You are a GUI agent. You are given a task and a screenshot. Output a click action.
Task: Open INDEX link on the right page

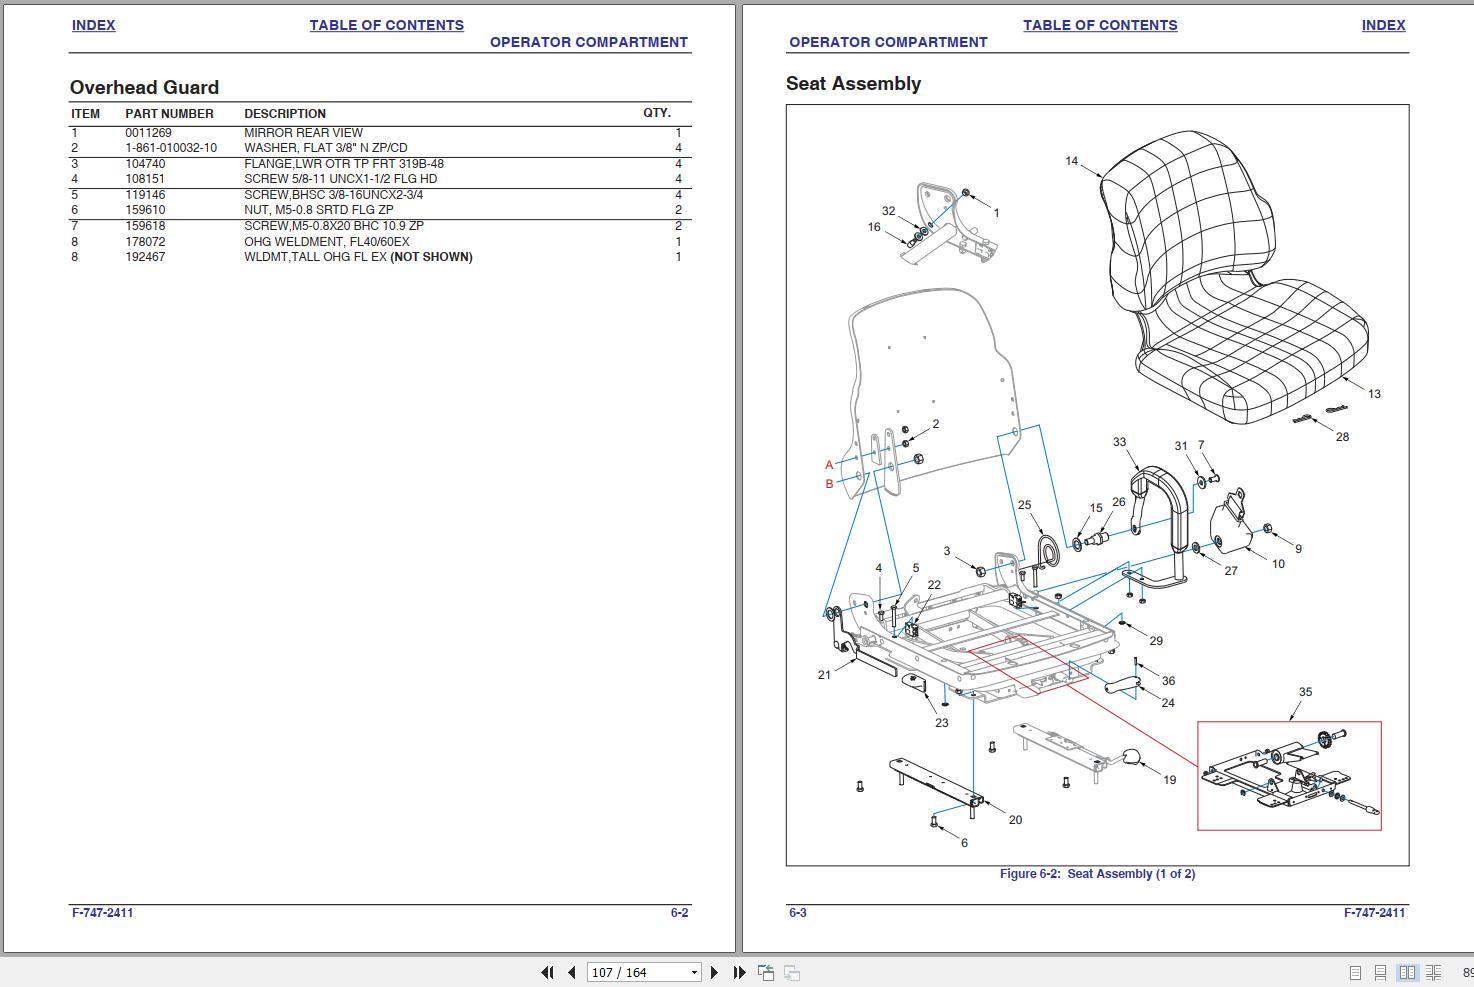click(x=1383, y=25)
